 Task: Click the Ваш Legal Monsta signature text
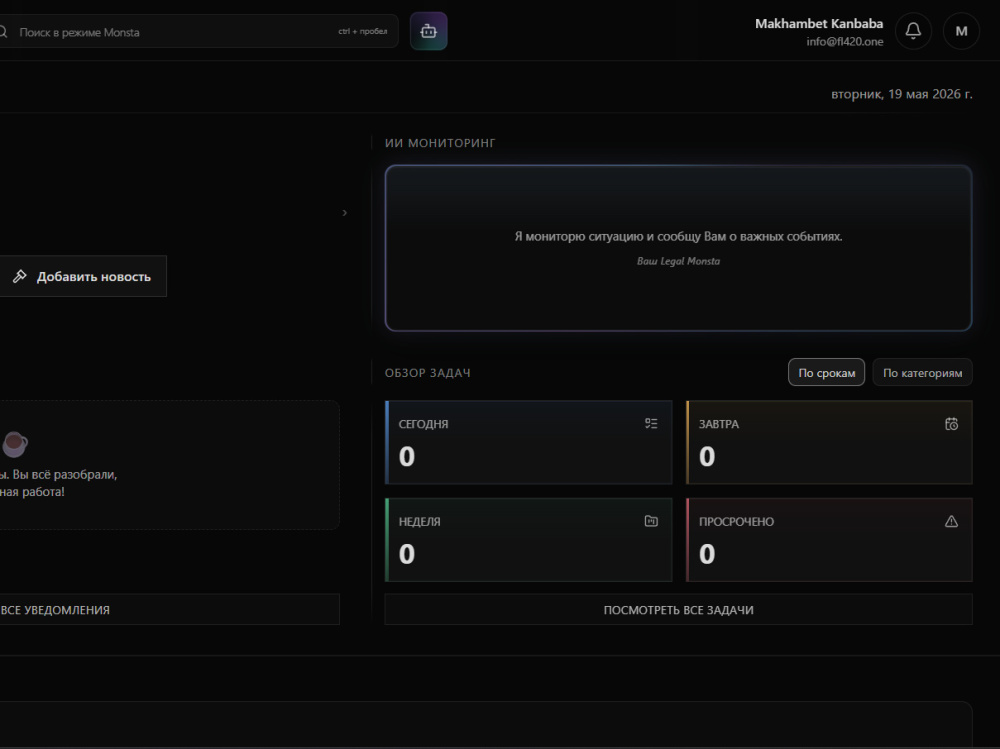[x=679, y=261]
